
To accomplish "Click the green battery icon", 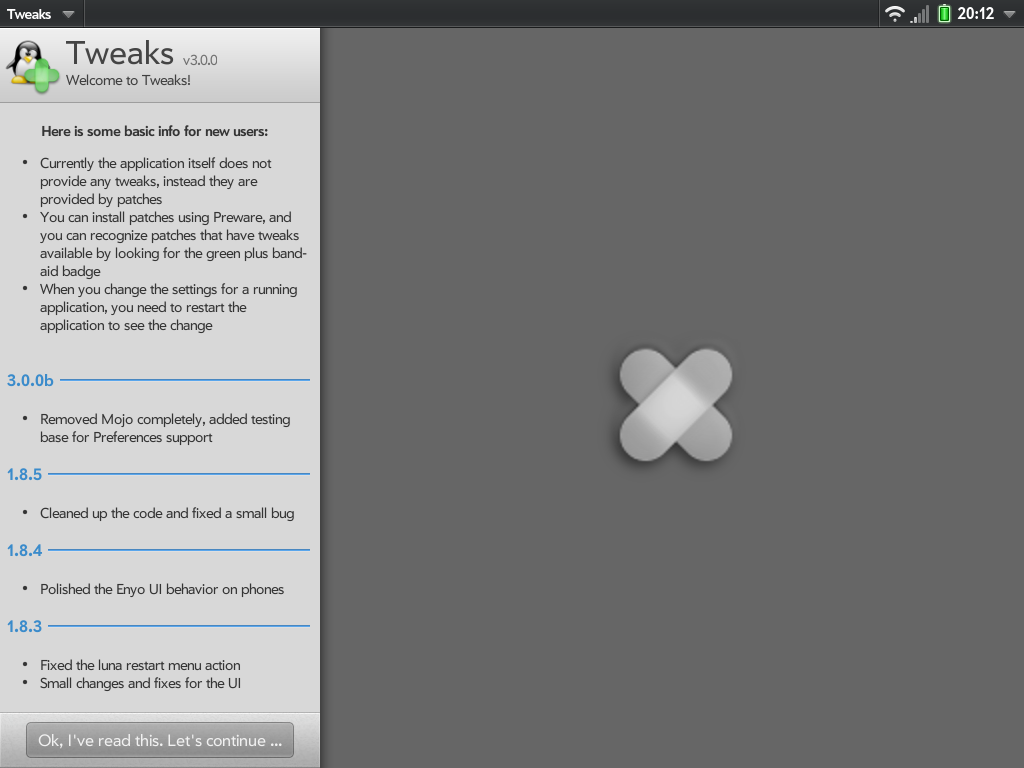I will pyautogui.click(x=944, y=14).
